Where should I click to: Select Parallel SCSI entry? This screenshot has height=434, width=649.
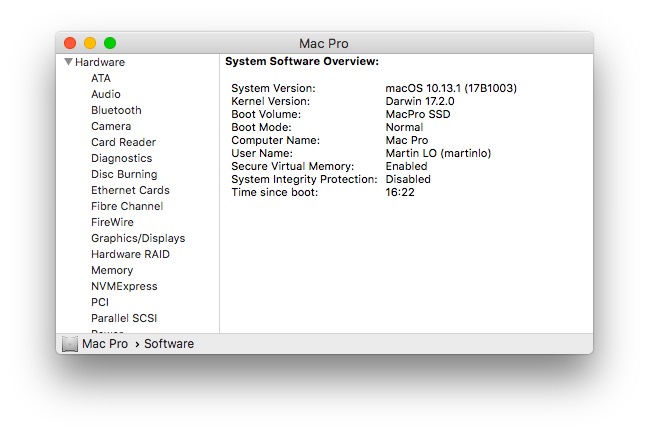[124, 318]
